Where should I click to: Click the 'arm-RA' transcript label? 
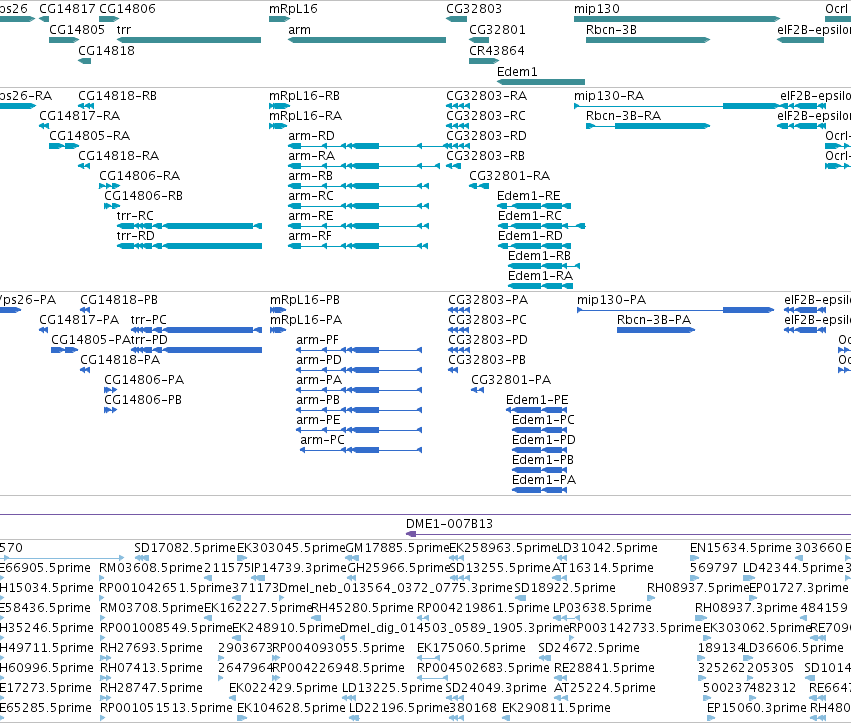[x=312, y=156]
